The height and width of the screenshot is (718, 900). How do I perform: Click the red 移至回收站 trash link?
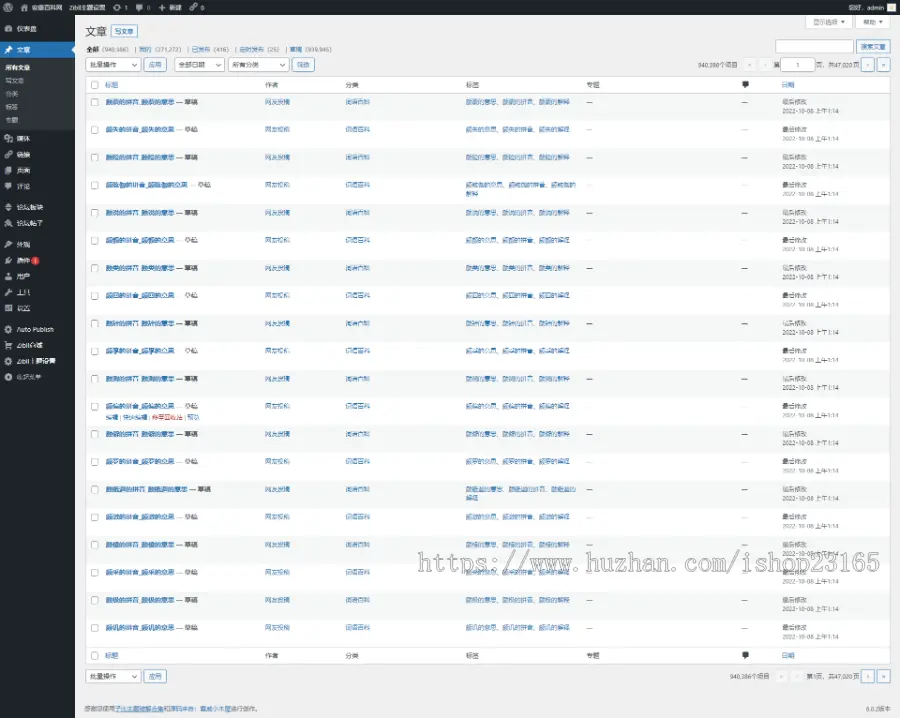pyautogui.click(x=166, y=417)
